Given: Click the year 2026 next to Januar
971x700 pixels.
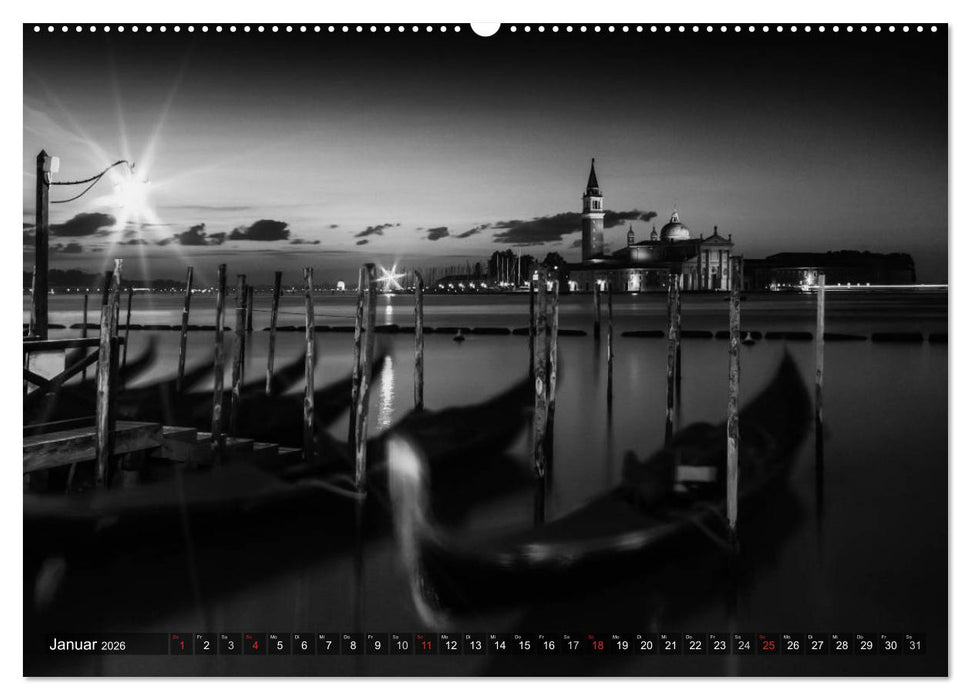Looking at the screenshot, I should coord(113,648).
